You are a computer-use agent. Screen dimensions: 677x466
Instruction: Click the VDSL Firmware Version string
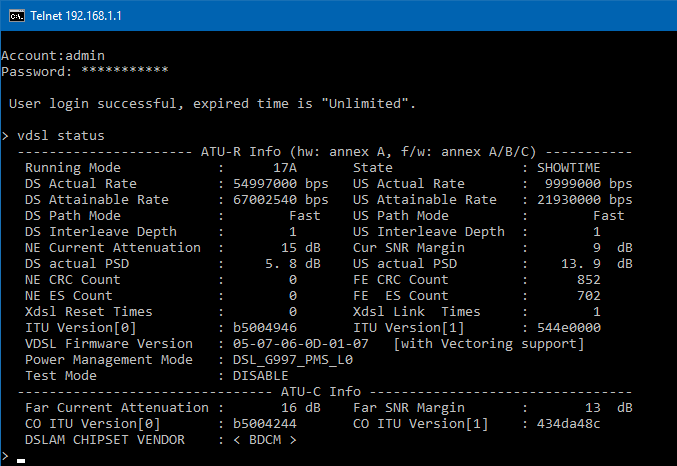coord(301,343)
